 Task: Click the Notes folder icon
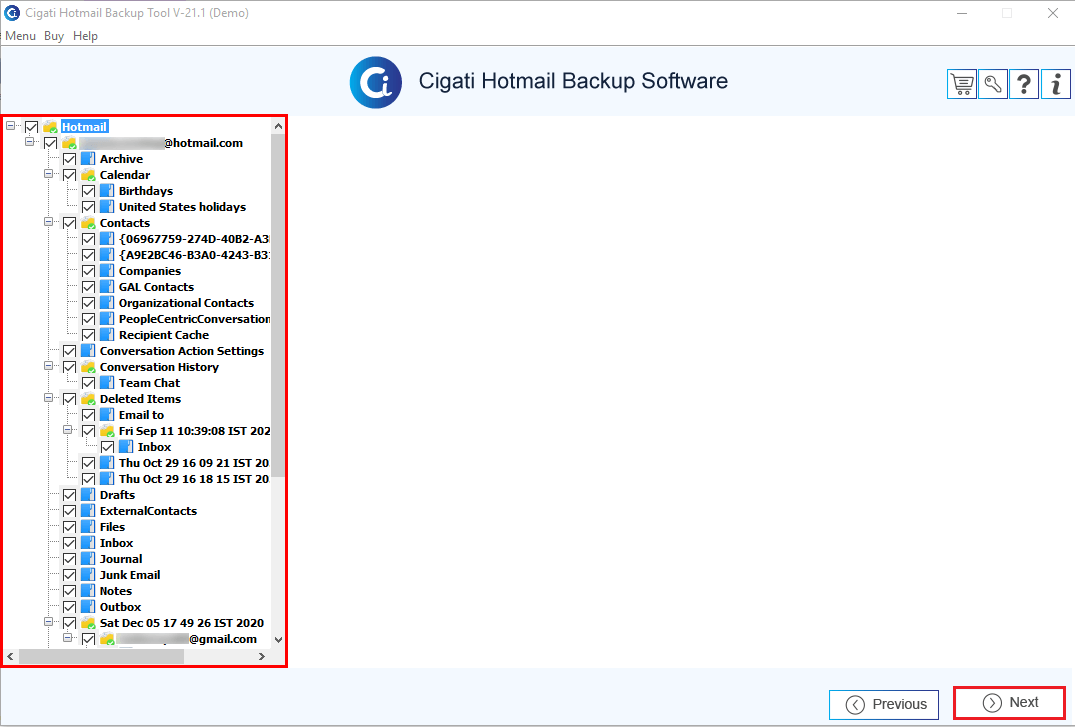[x=88, y=591]
